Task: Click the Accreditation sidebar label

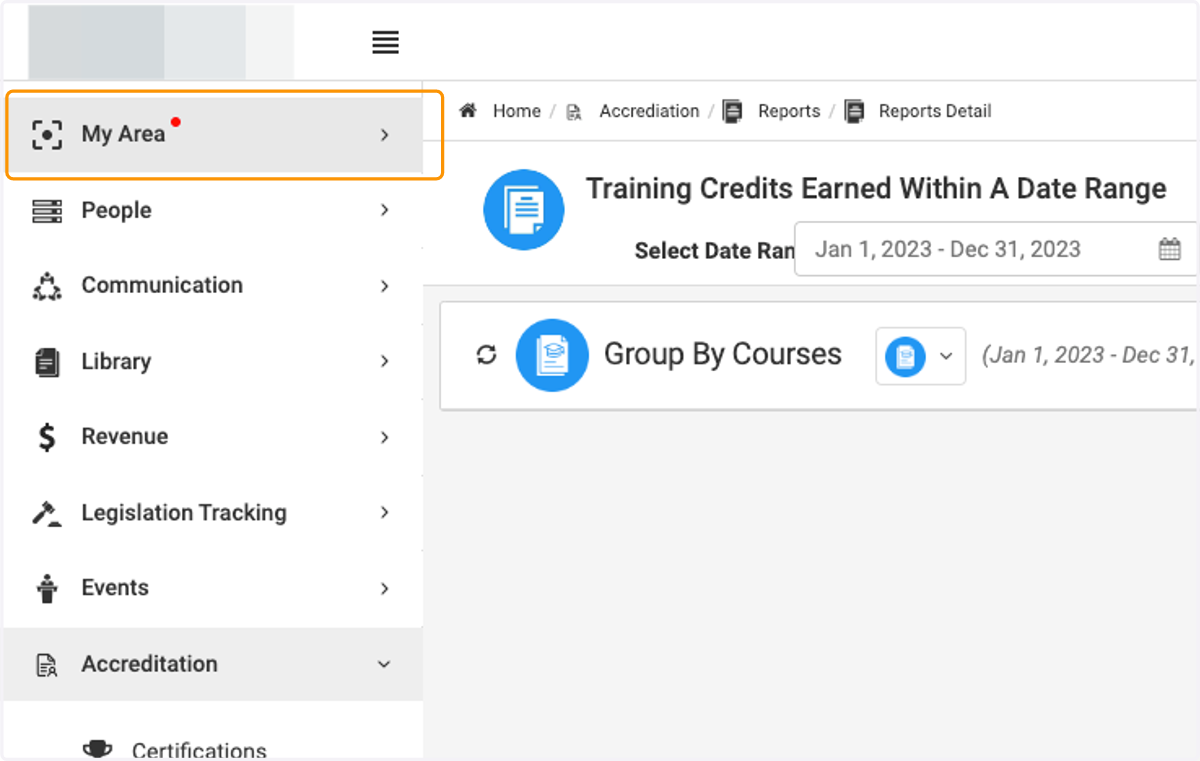Action: pyautogui.click(x=149, y=664)
